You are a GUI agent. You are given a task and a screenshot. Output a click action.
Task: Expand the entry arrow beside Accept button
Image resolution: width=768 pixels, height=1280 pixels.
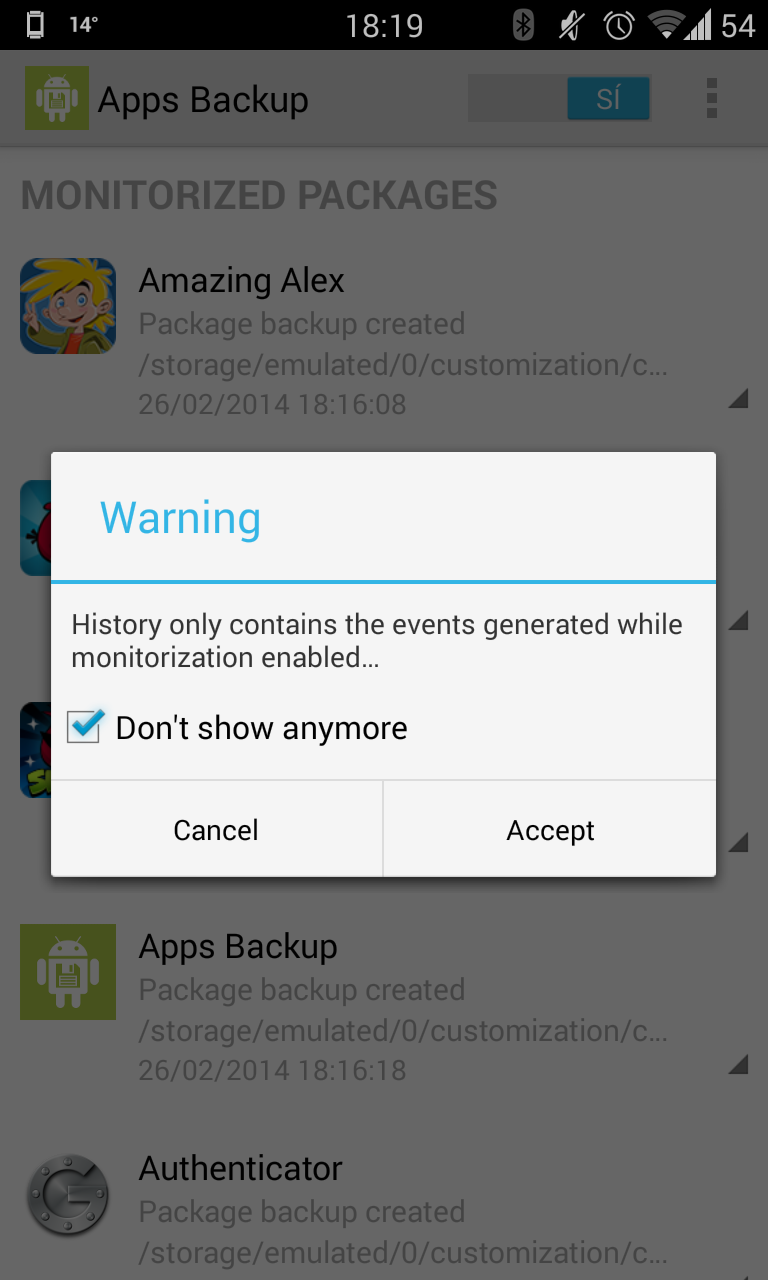click(738, 843)
